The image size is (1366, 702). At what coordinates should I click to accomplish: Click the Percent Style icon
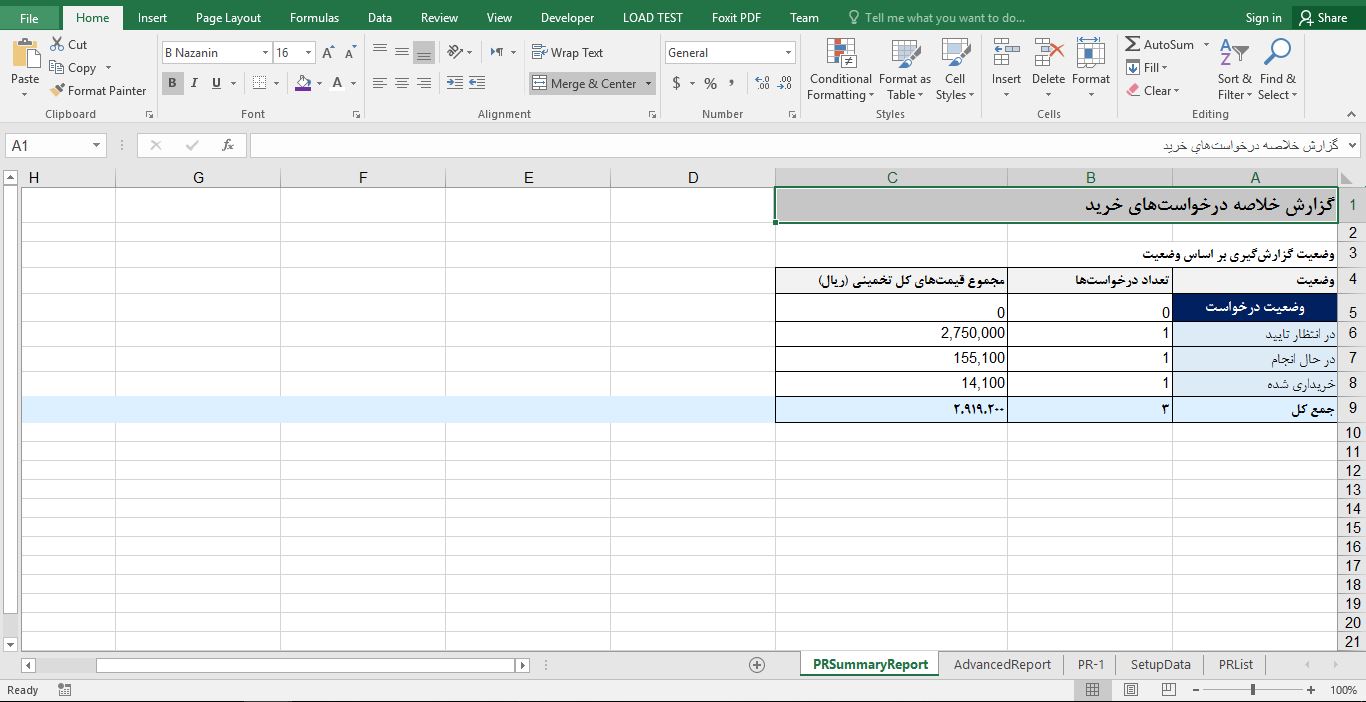[x=710, y=83]
